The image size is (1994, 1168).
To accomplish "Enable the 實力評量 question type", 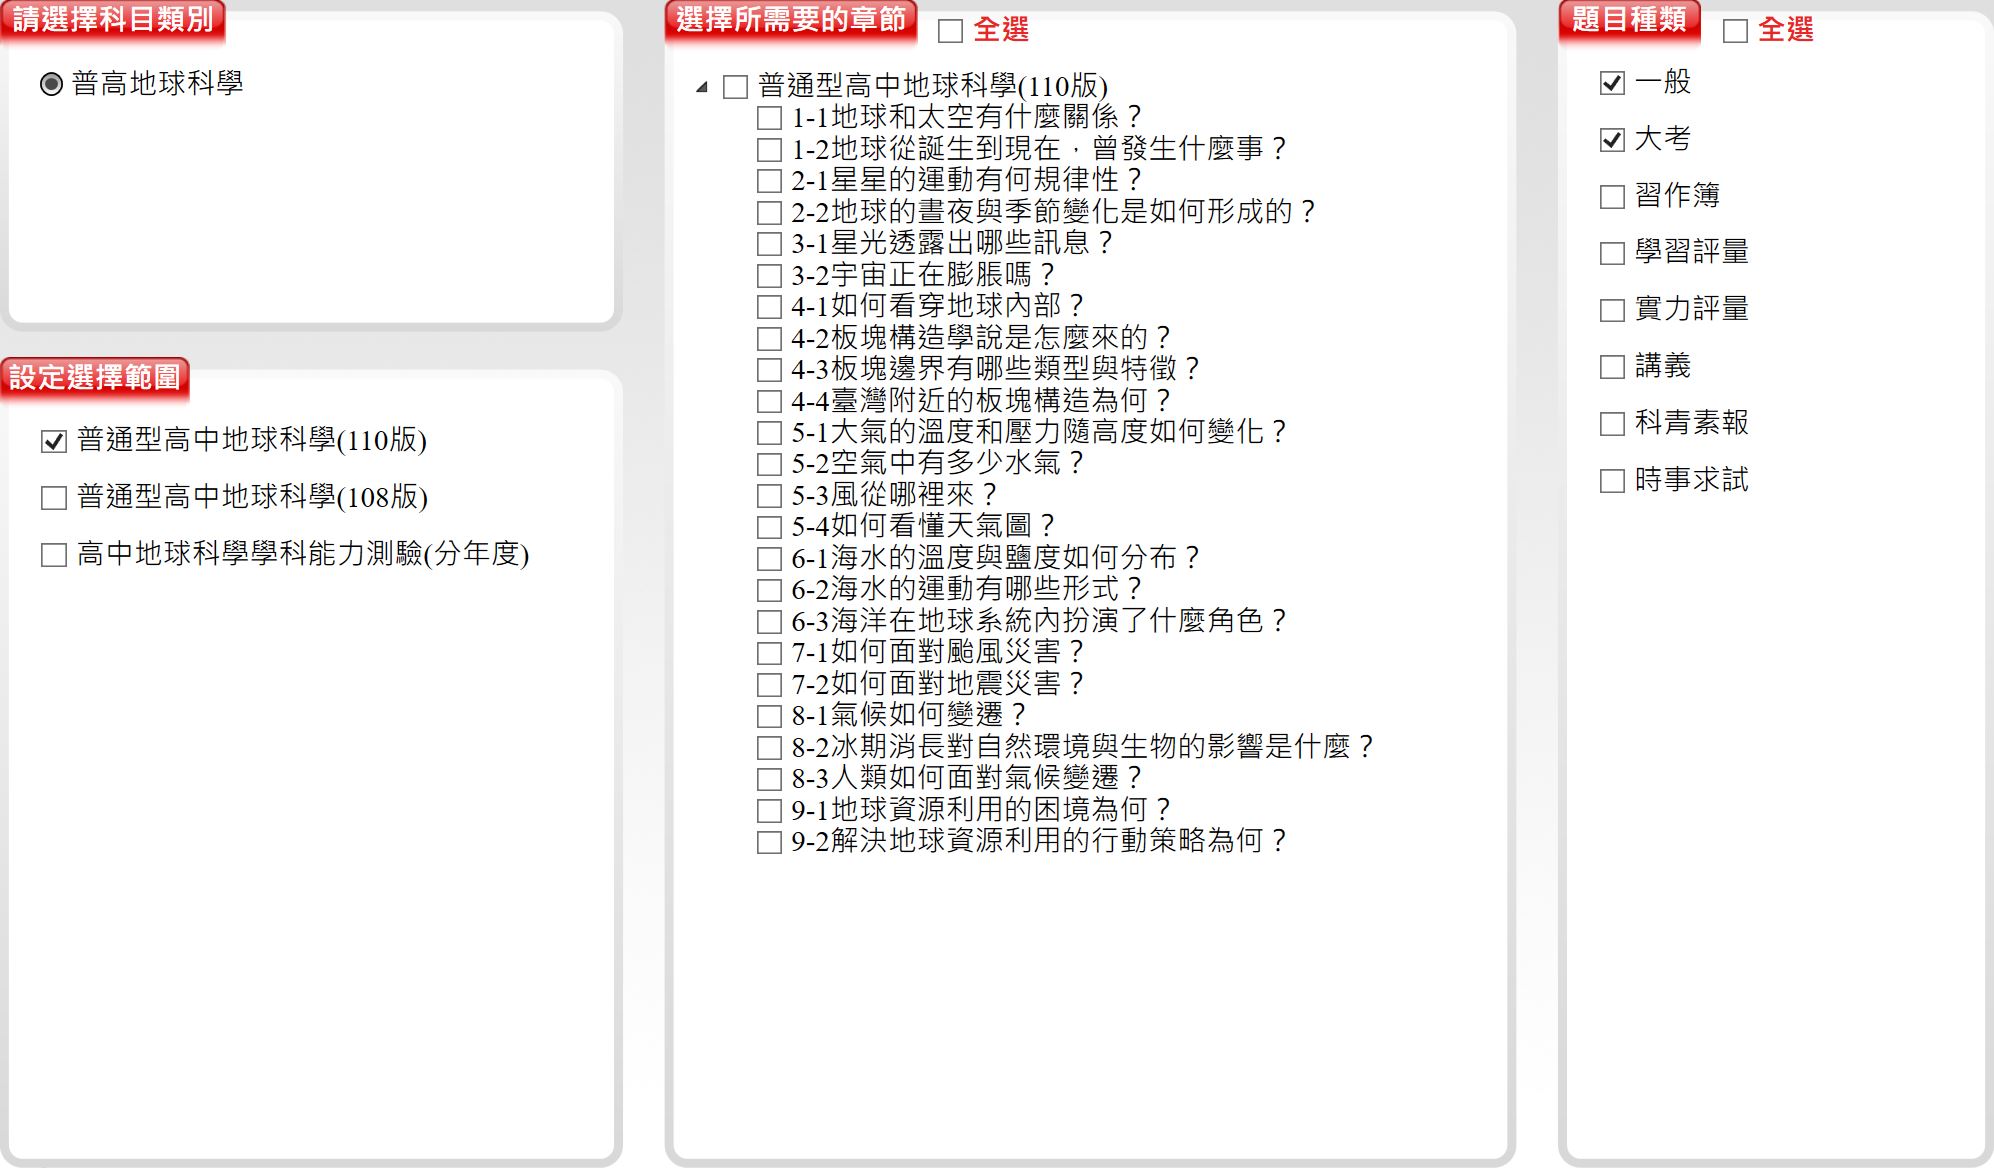I will (1612, 310).
